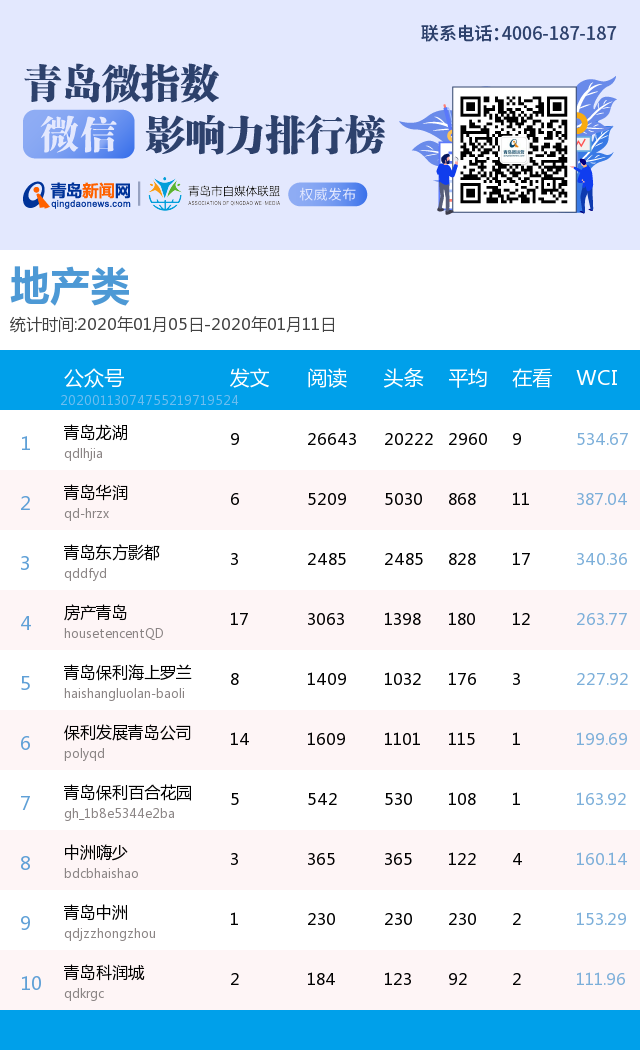
Task: Click the 青岛市自媒体联盟 emblem icon
Action: tap(164, 194)
